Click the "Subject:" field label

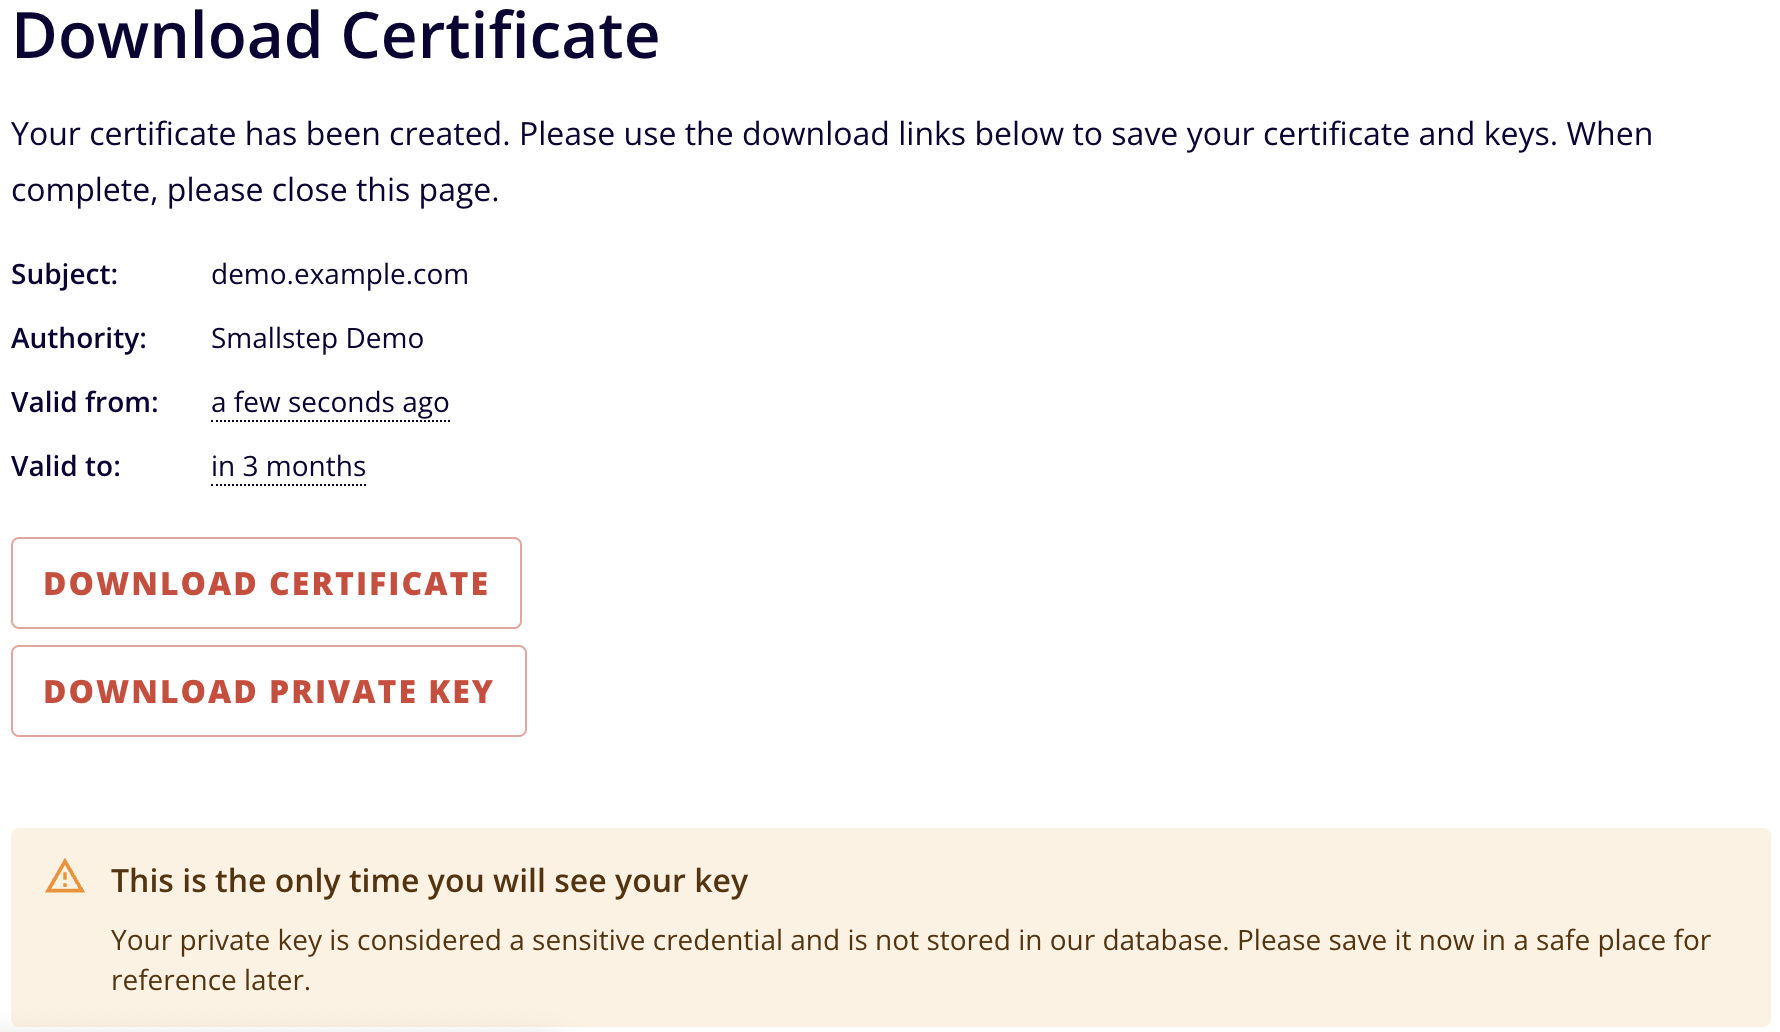pos(65,274)
